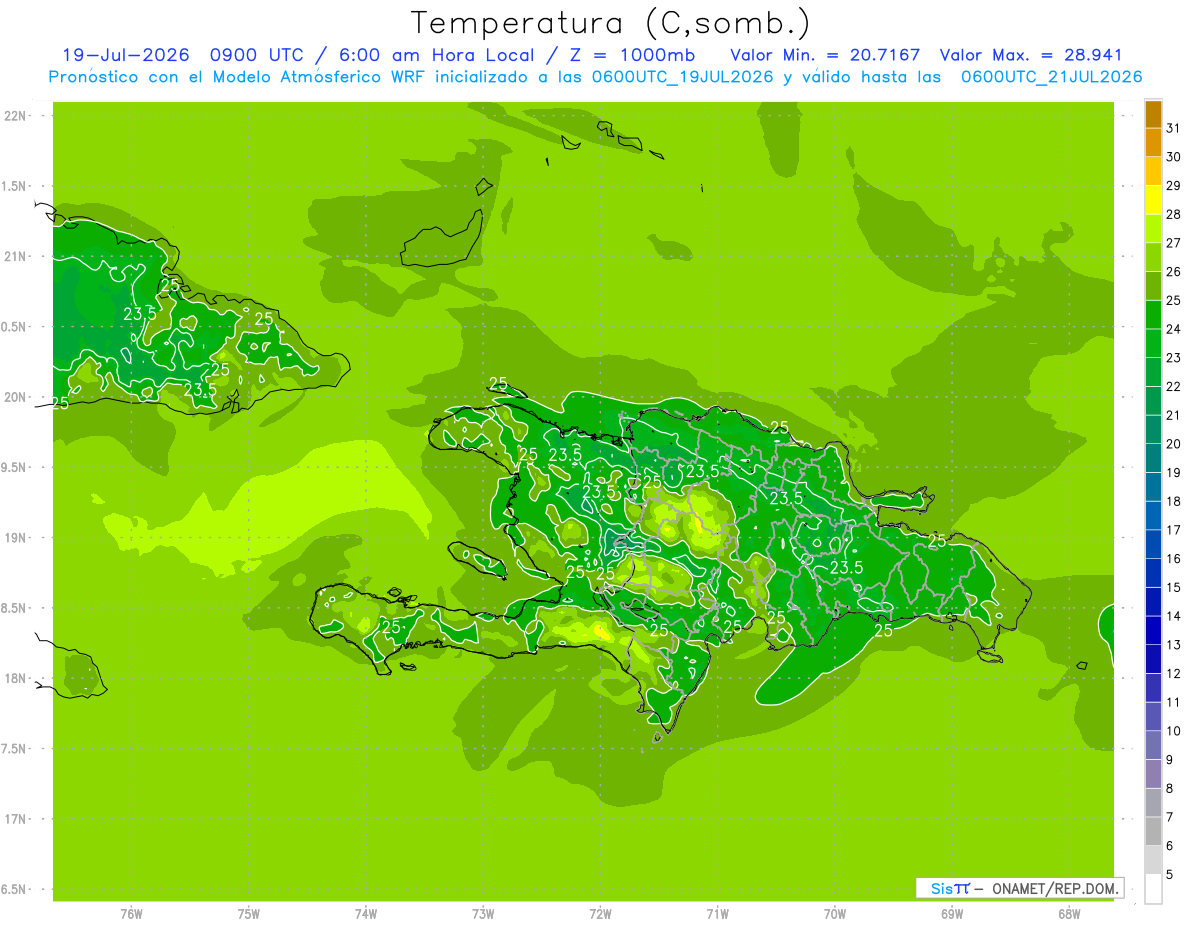This screenshot has height=927, width=1200.
Task: Click the 17N latitude axis label
Action: [17, 819]
